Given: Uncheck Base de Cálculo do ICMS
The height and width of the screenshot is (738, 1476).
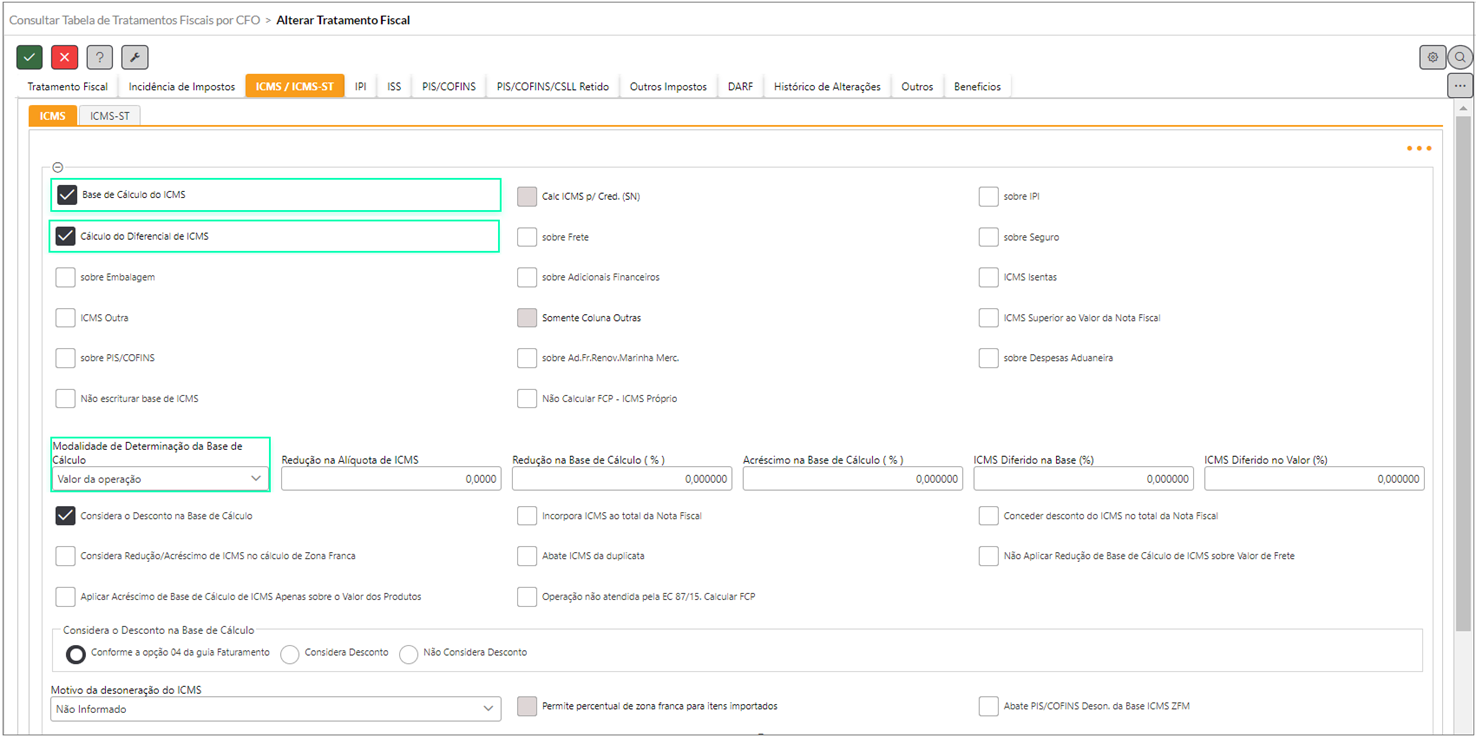Looking at the screenshot, I should (67, 195).
